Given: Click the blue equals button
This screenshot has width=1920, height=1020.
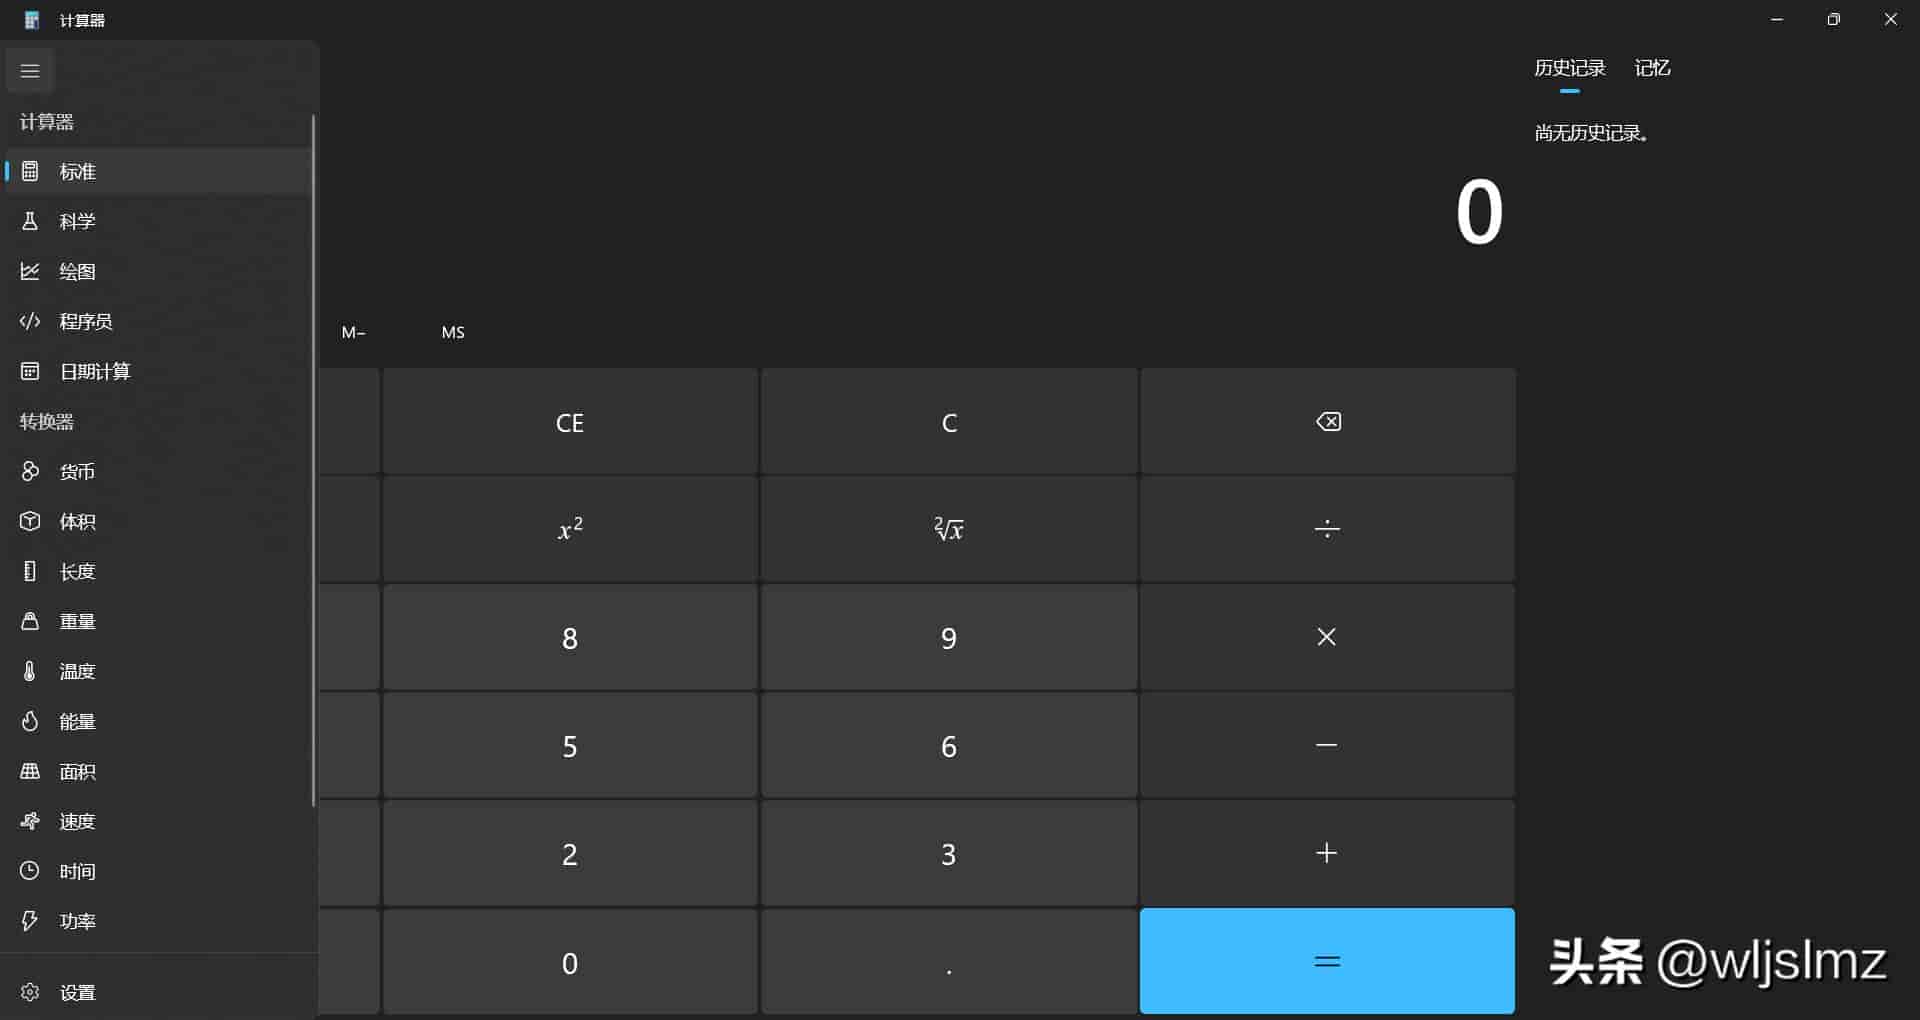Looking at the screenshot, I should 1327,961.
